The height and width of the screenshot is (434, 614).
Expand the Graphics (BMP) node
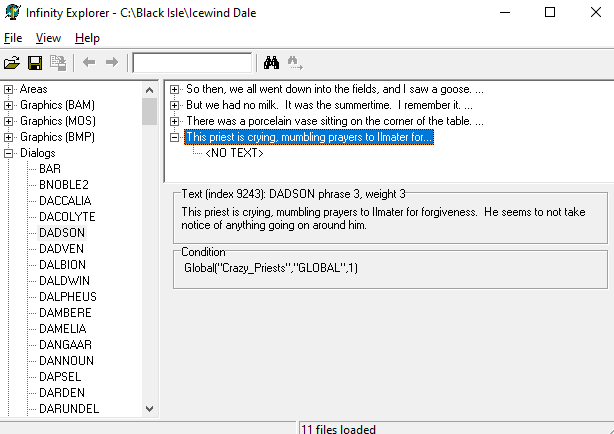(8, 137)
